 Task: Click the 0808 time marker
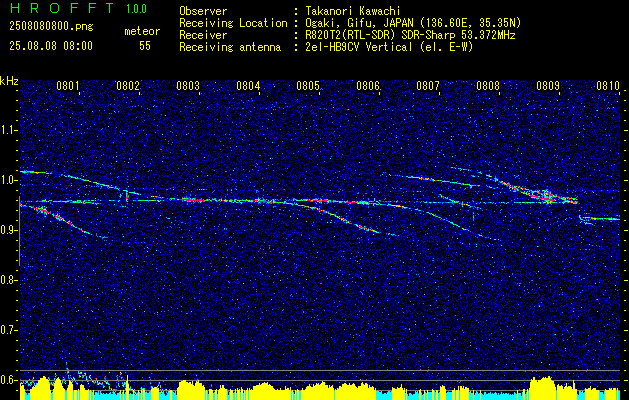tap(488, 86)
